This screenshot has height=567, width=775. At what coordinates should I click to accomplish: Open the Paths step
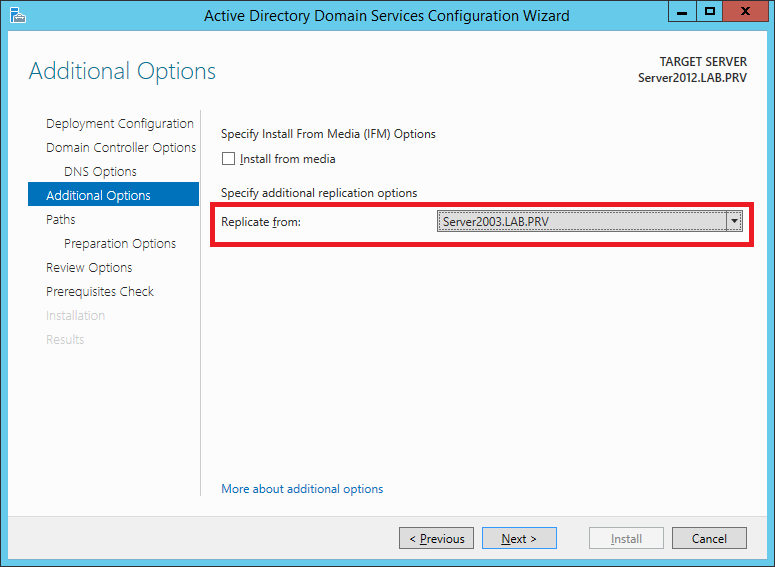61,219
